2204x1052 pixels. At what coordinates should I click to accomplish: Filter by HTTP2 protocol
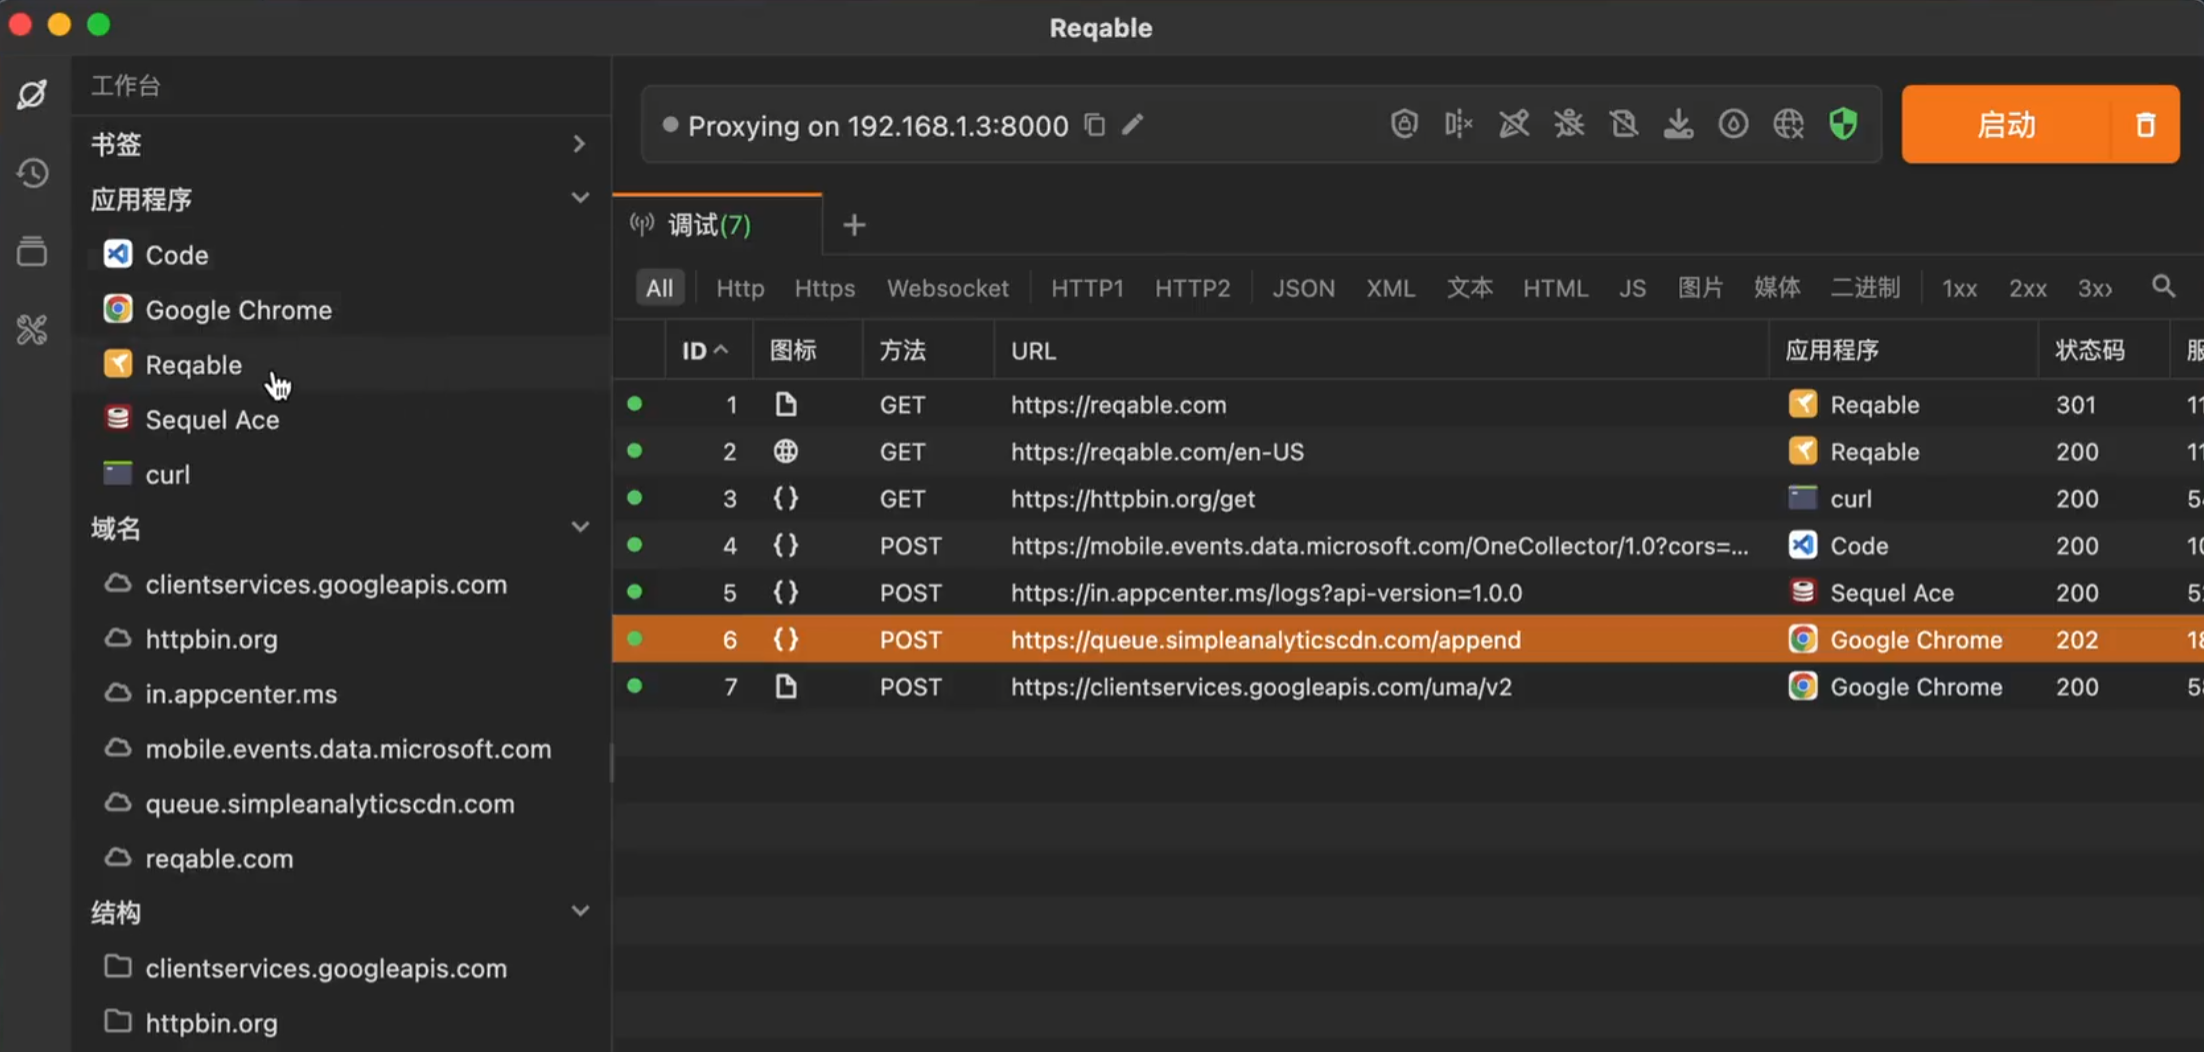[x=1192, y=288]
